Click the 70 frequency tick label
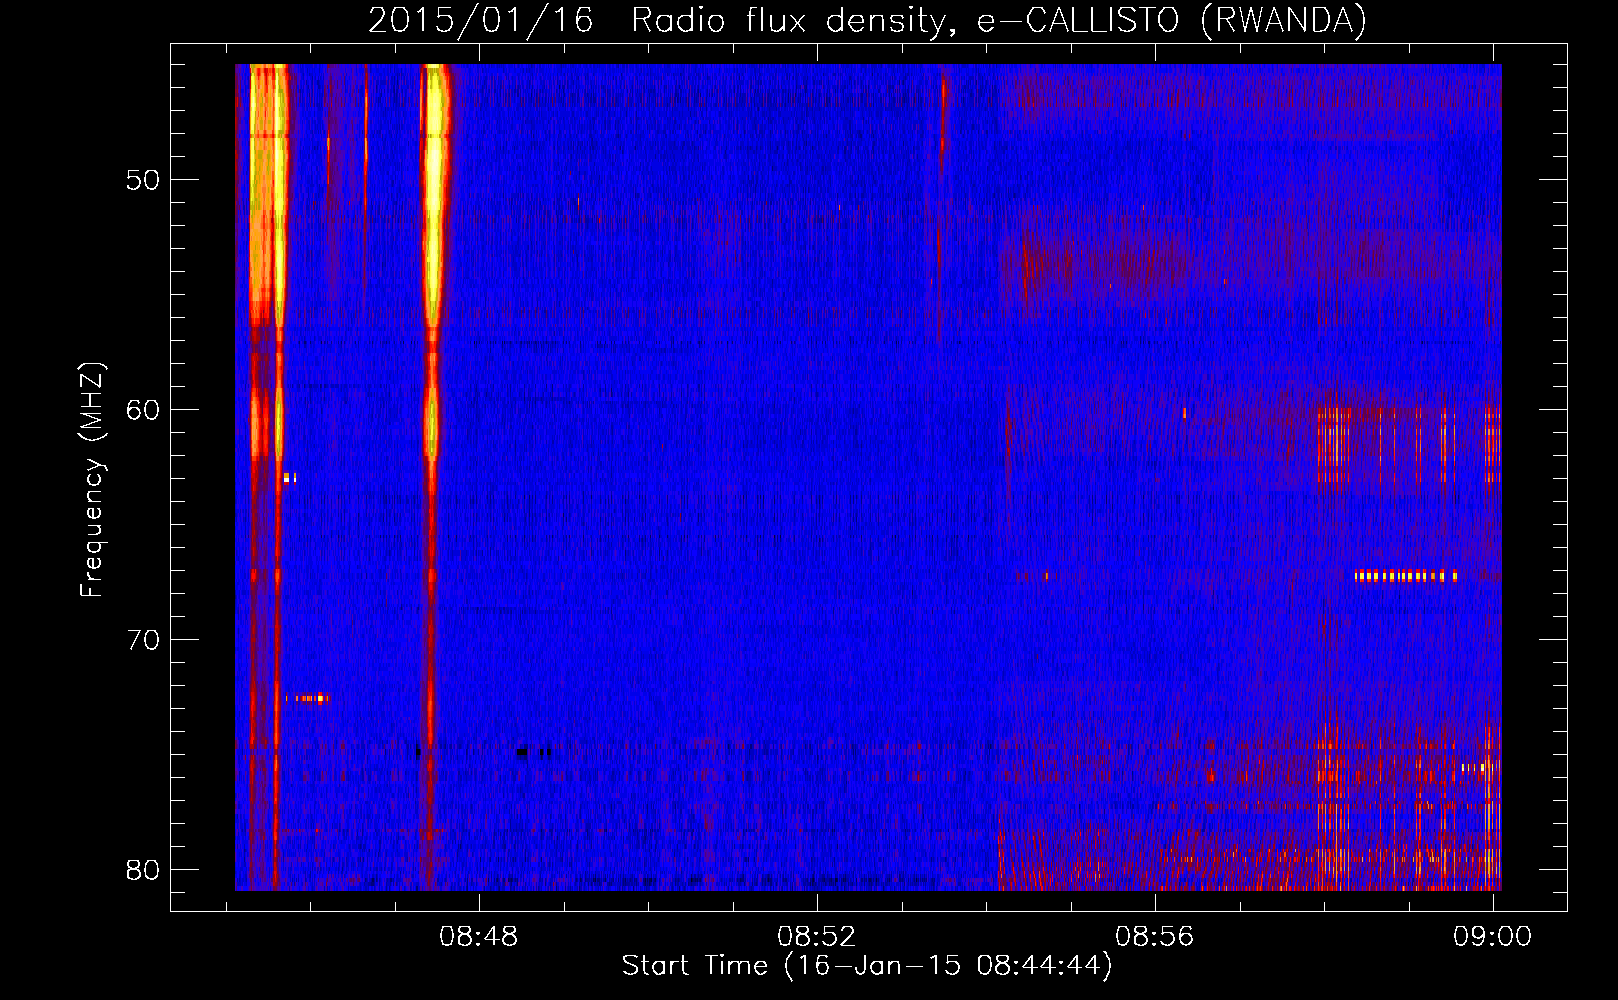 coord(143,639)
